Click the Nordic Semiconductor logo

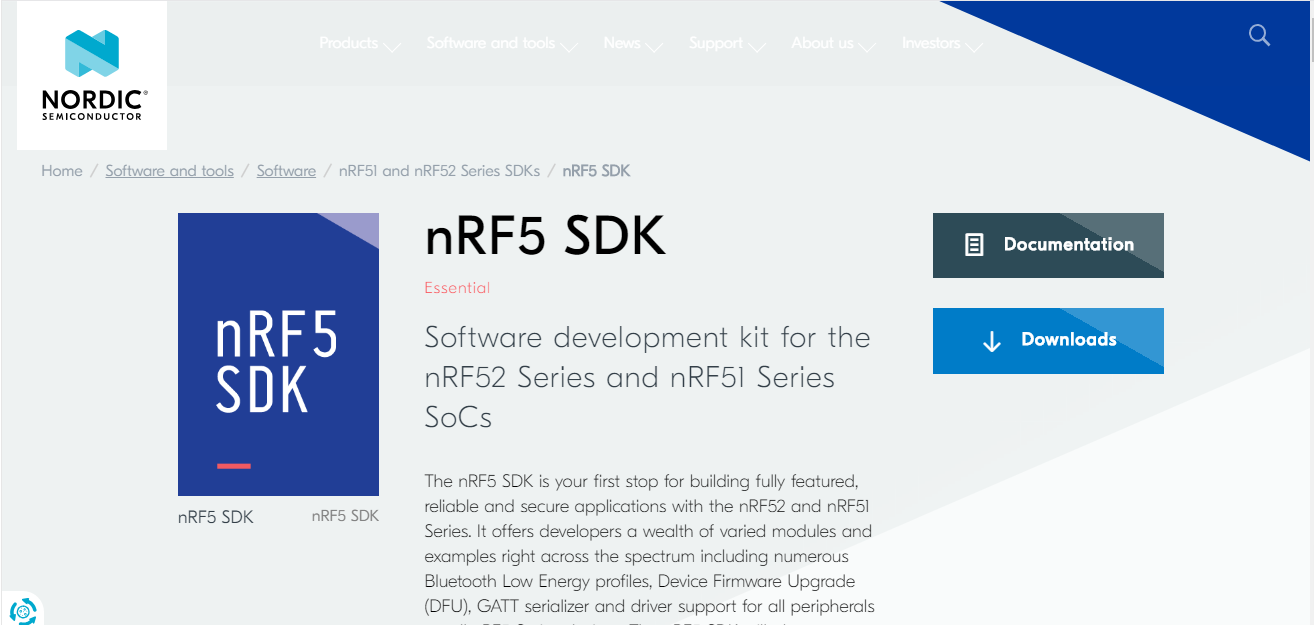click(x=92, y=75)
